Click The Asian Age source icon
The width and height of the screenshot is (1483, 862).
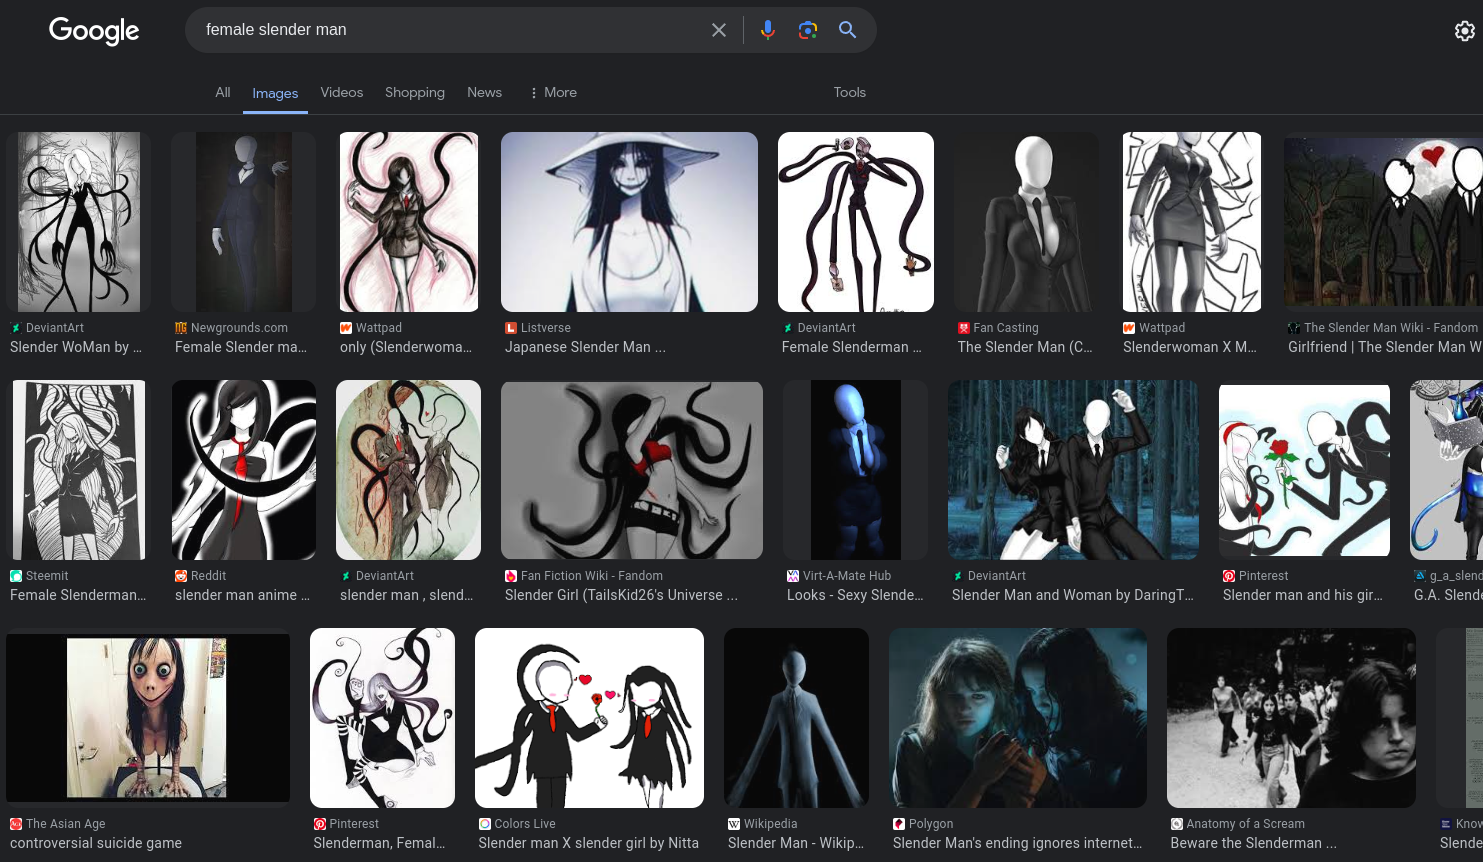pos(16,824)
